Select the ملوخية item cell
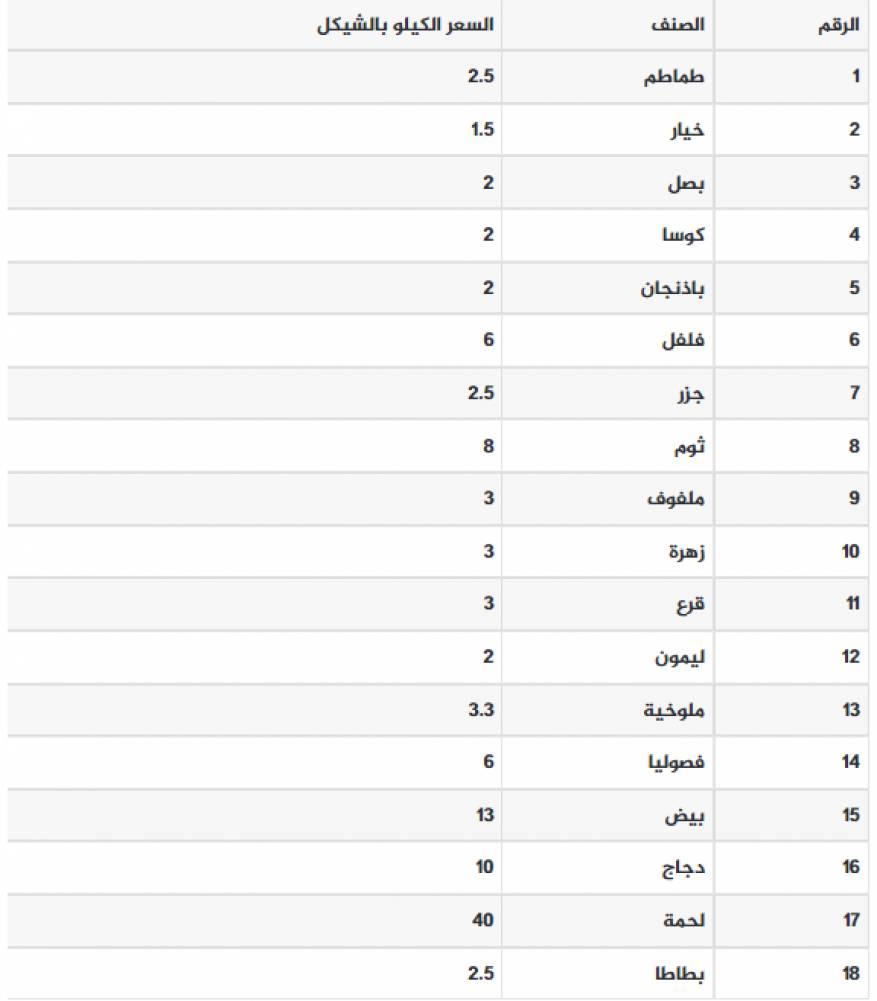The height and width of the screenshot is (1001, 877). click(x=675, y=710)
